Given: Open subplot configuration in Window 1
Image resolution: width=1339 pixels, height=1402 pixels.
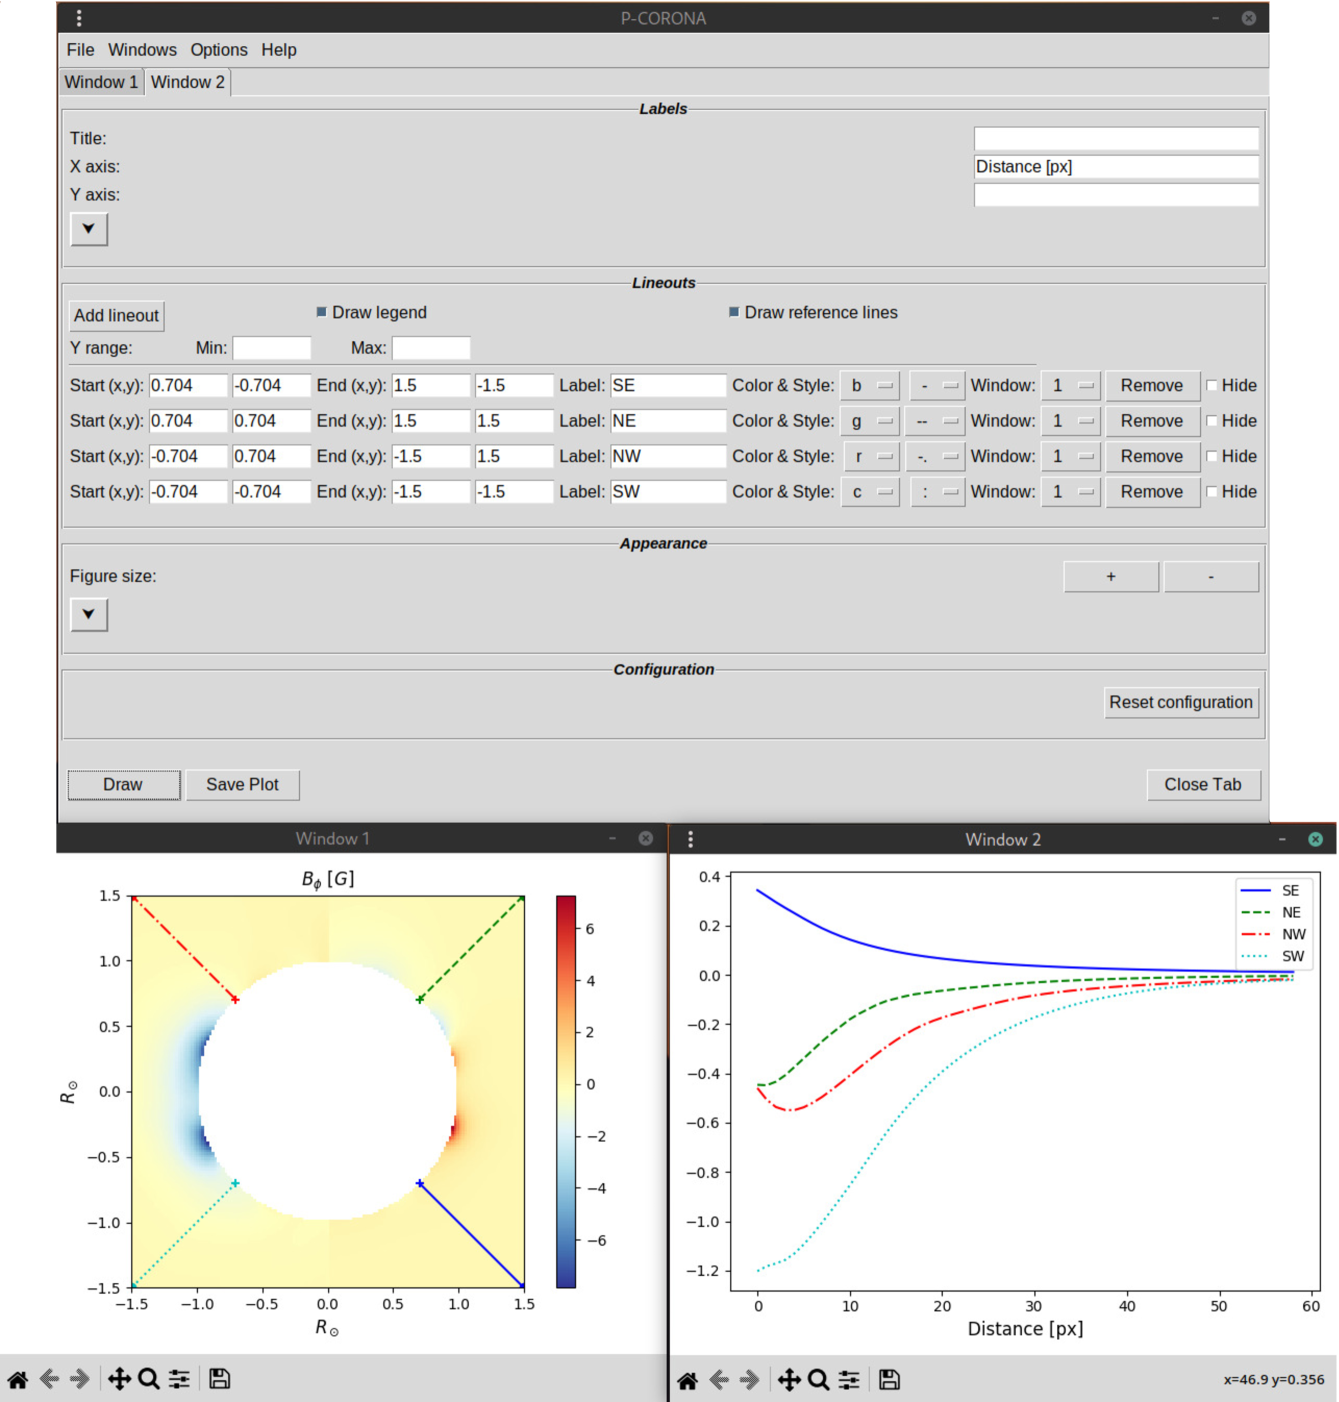Looking at the screenshot, I should (180, 1379).
